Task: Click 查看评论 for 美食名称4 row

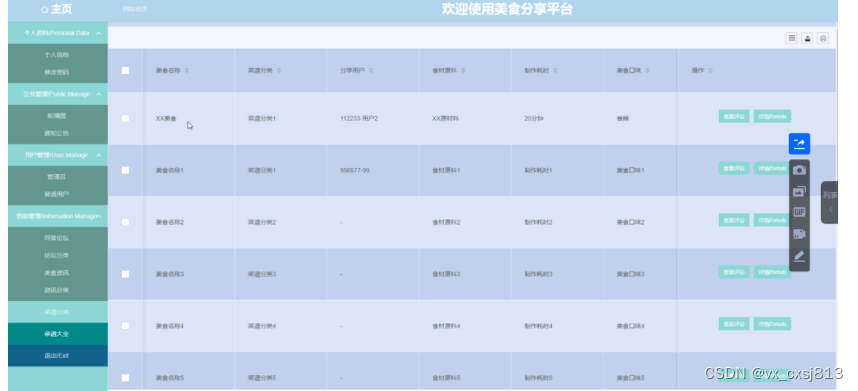Action: coord(734,324)
